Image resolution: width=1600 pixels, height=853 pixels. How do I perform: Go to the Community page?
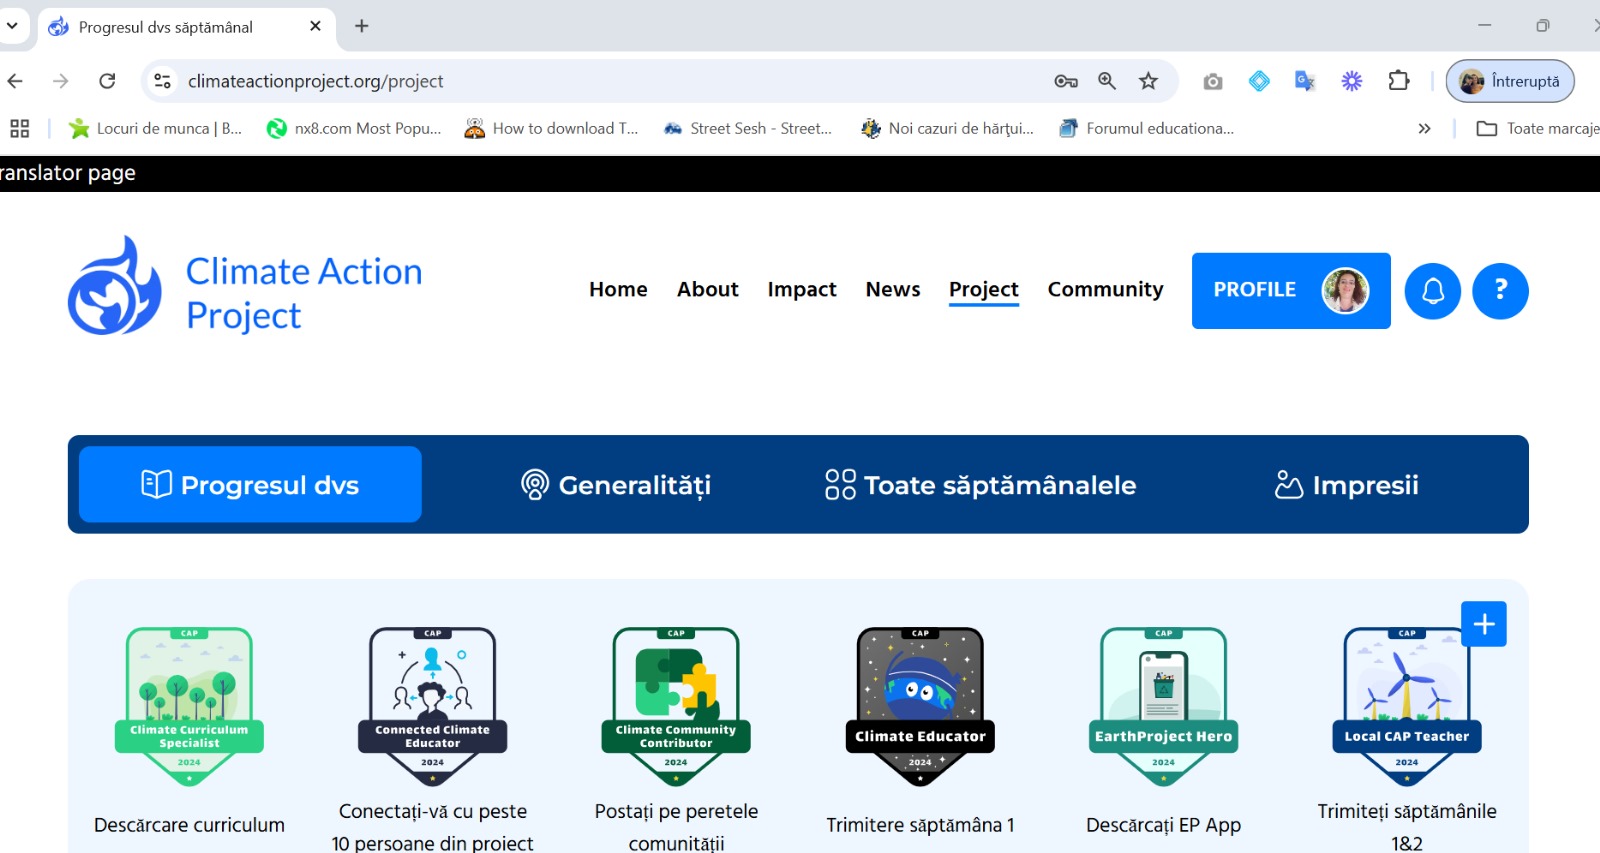pyautogui.click(x=1105, y=289)
